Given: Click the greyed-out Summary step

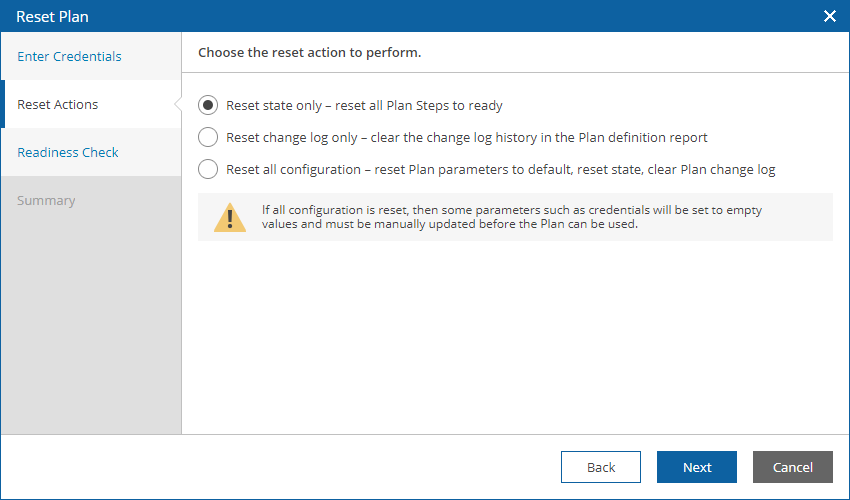Looking at the screenshot, I should (46, 201).
